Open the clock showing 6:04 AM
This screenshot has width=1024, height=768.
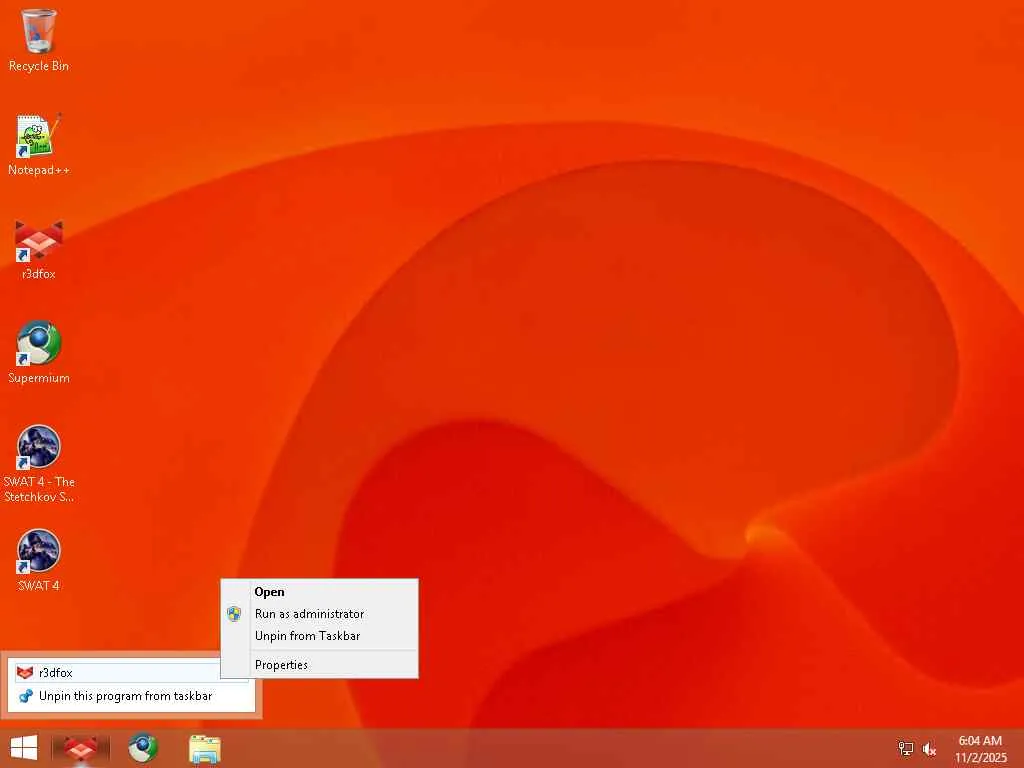point(980,749)
